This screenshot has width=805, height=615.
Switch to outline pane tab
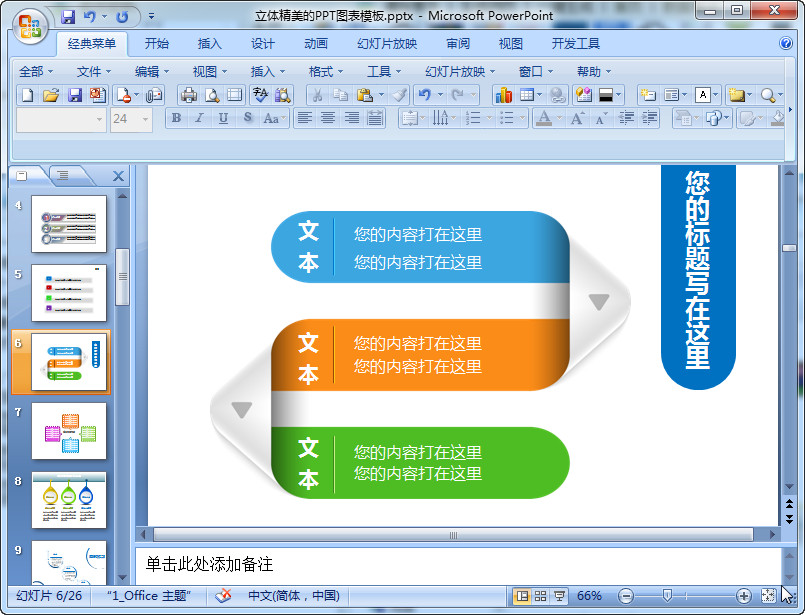click(x=63, y=176)
